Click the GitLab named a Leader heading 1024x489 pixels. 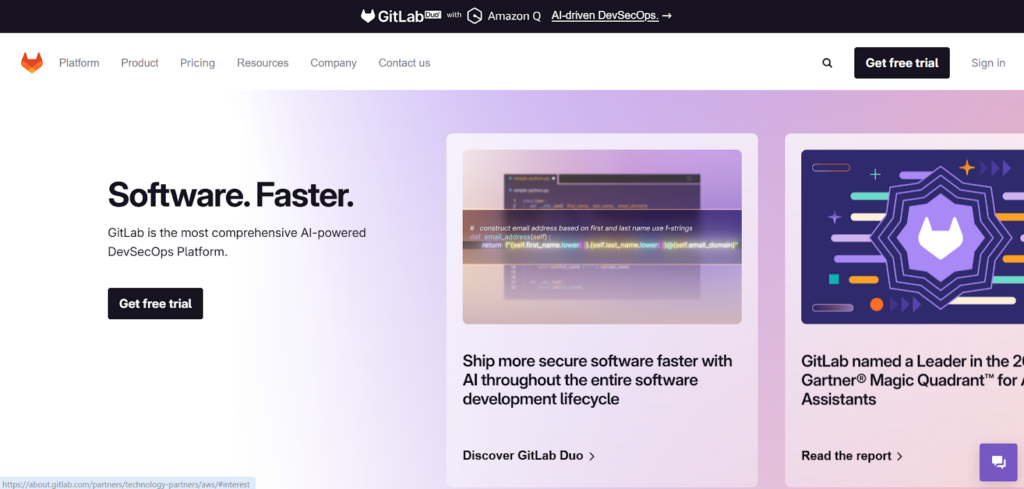(x=912, y=379)
